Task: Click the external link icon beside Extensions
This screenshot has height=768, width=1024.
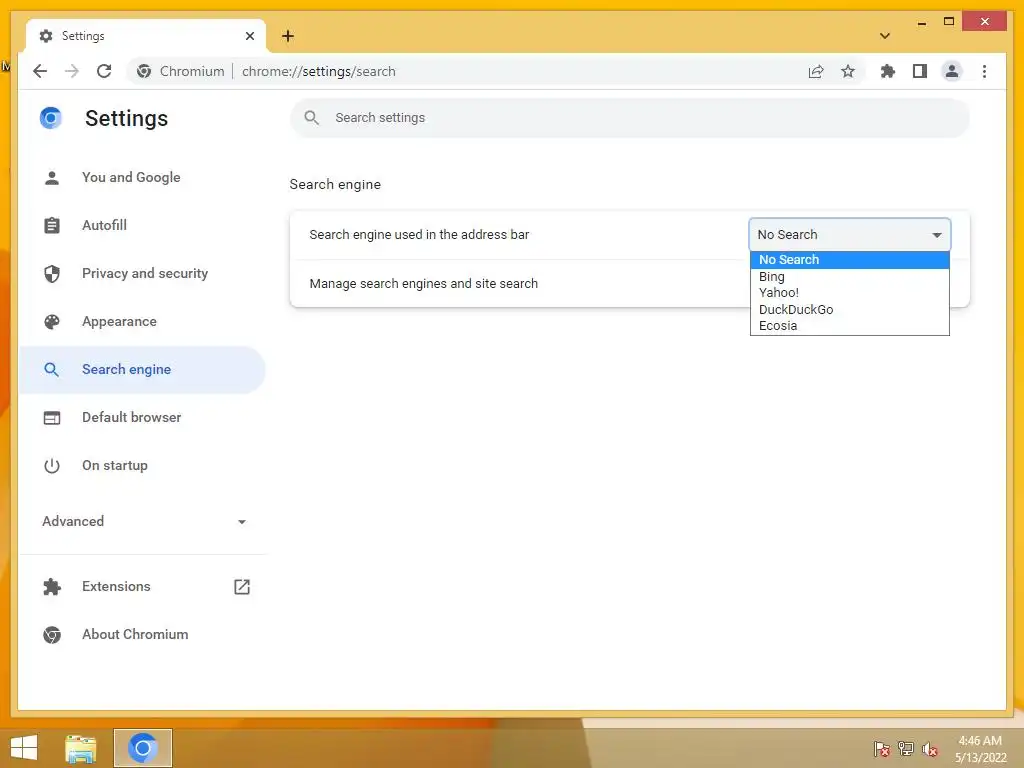Action: point(242,586)
